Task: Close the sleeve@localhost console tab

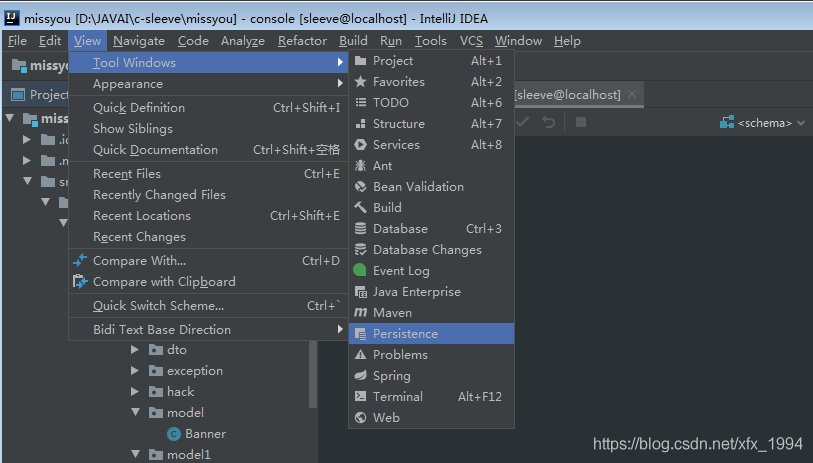Action: click(x=632, y=94)
